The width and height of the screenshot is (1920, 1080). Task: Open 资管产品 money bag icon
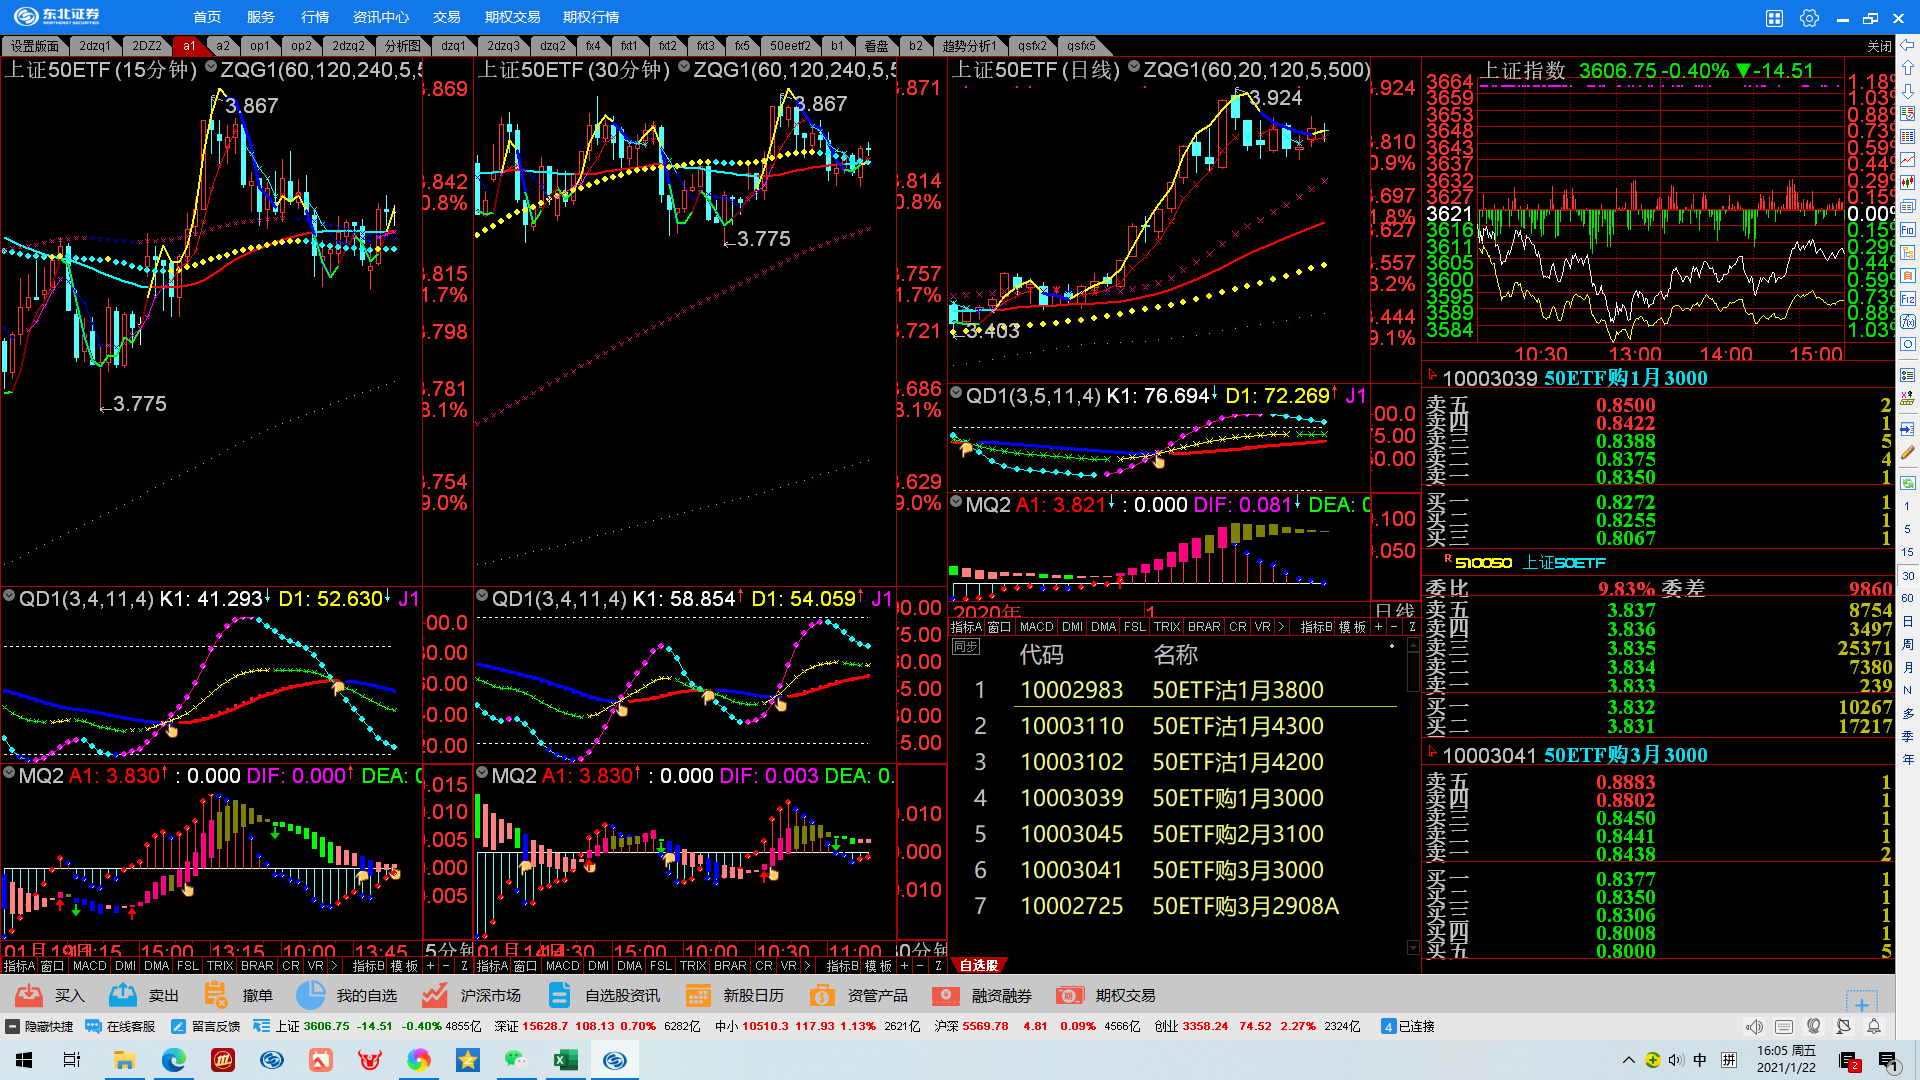click(822, 995)
